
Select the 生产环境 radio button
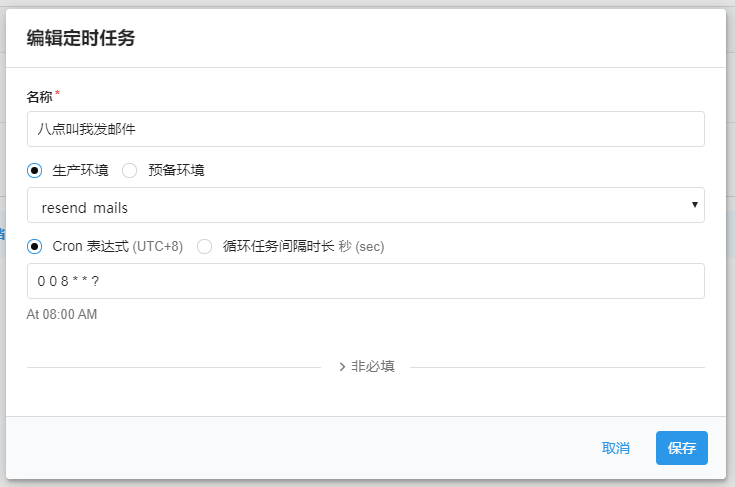pos(36,170)
